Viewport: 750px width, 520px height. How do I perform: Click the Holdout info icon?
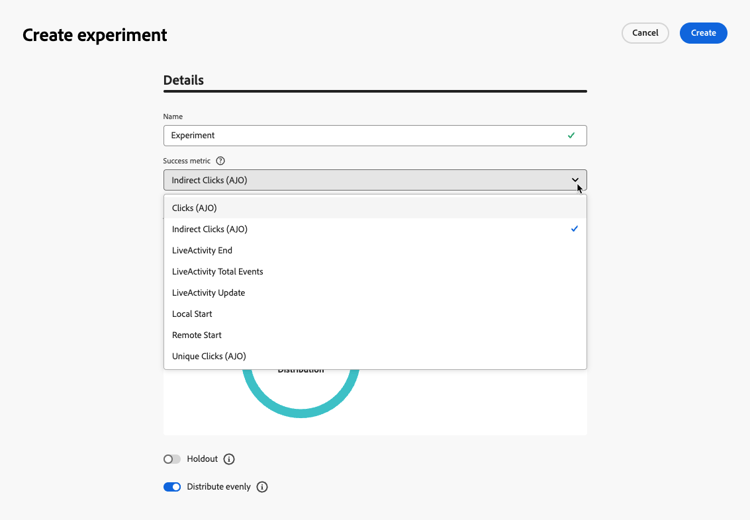click(229, 459)
